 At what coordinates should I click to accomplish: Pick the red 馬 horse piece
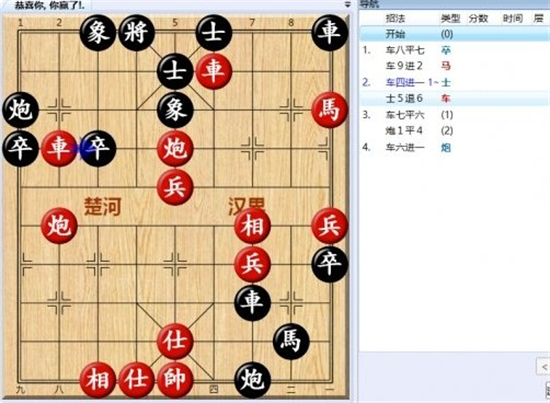pos(329,110)
